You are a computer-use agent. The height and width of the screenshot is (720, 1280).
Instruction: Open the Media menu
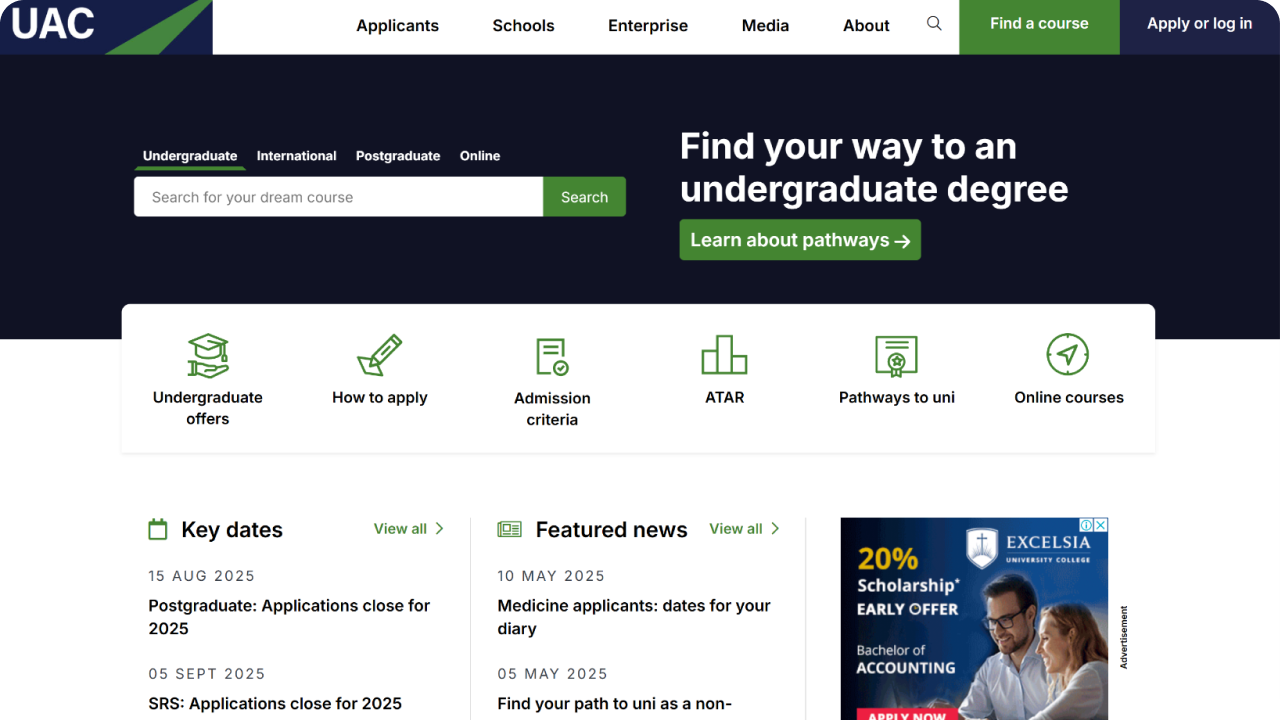(x=765, y=26)
